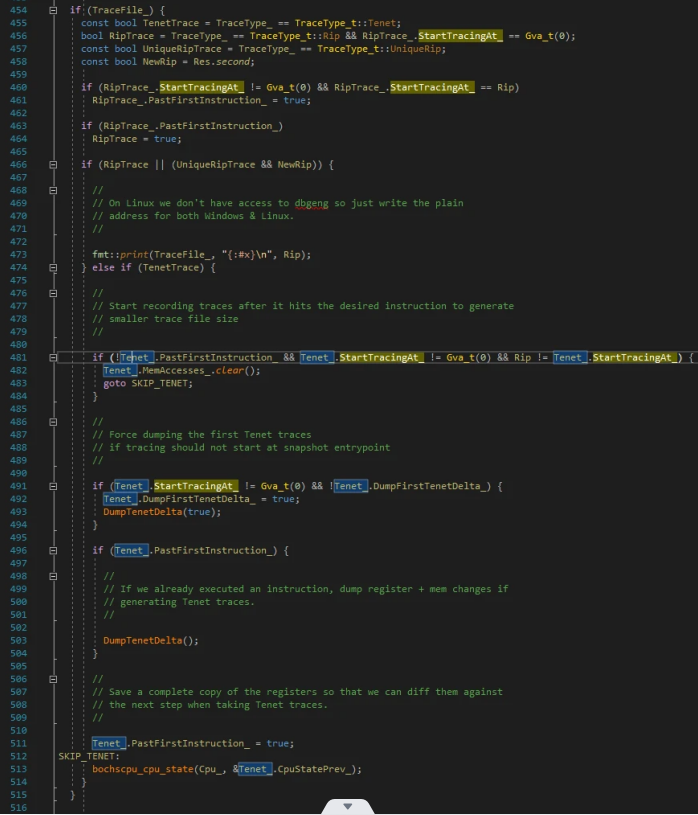Image resolution: width=698 pixels, height=815 pixels.
Task: Collapse the fold at line 491
Action: [53, 486]
